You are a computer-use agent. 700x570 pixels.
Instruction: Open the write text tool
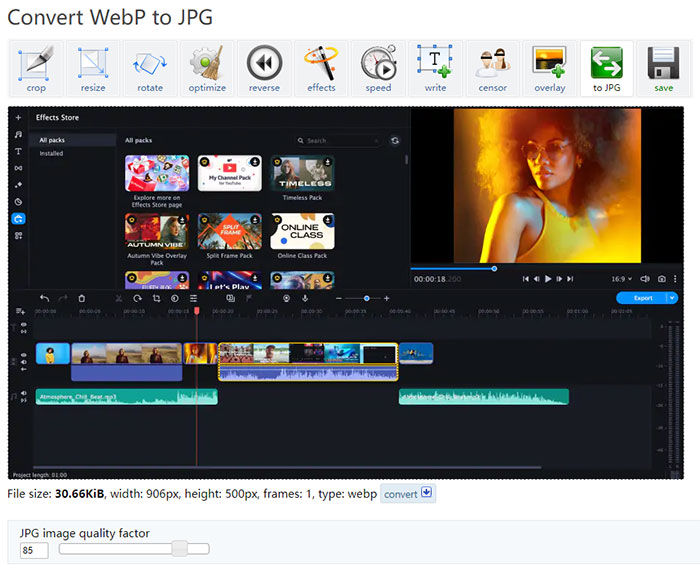point(435,68)
